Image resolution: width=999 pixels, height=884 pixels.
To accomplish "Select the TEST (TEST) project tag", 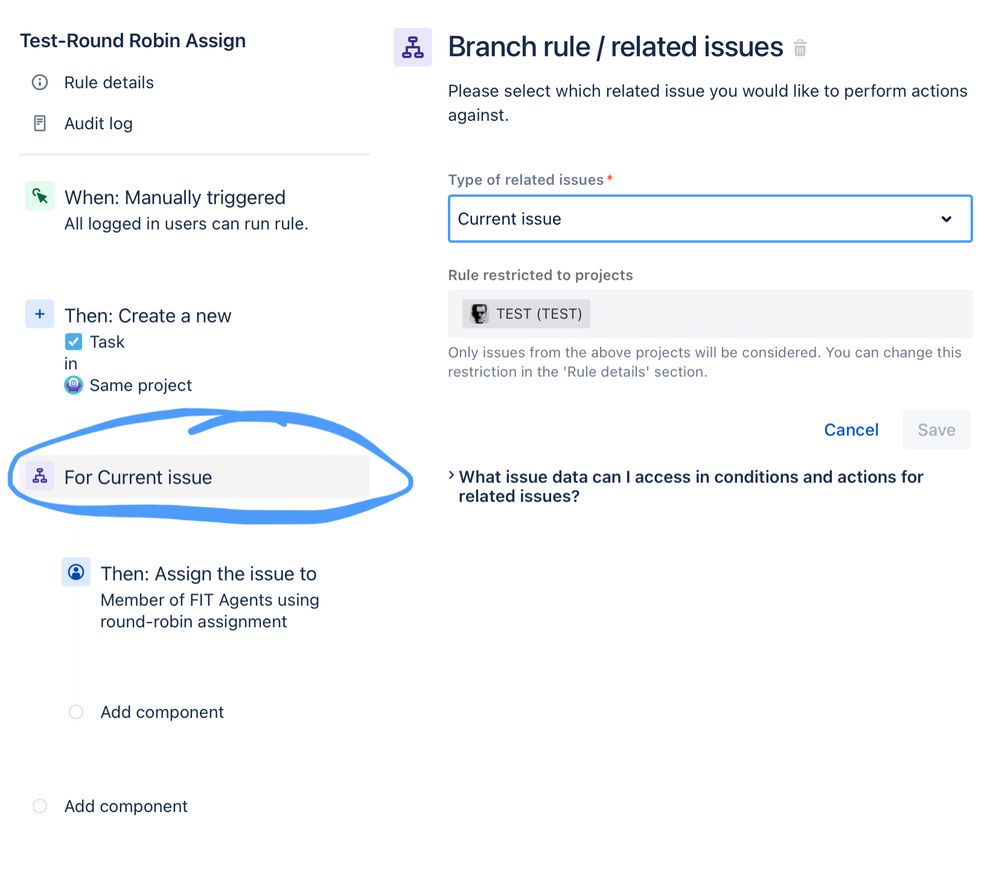I will coord(526,314).
